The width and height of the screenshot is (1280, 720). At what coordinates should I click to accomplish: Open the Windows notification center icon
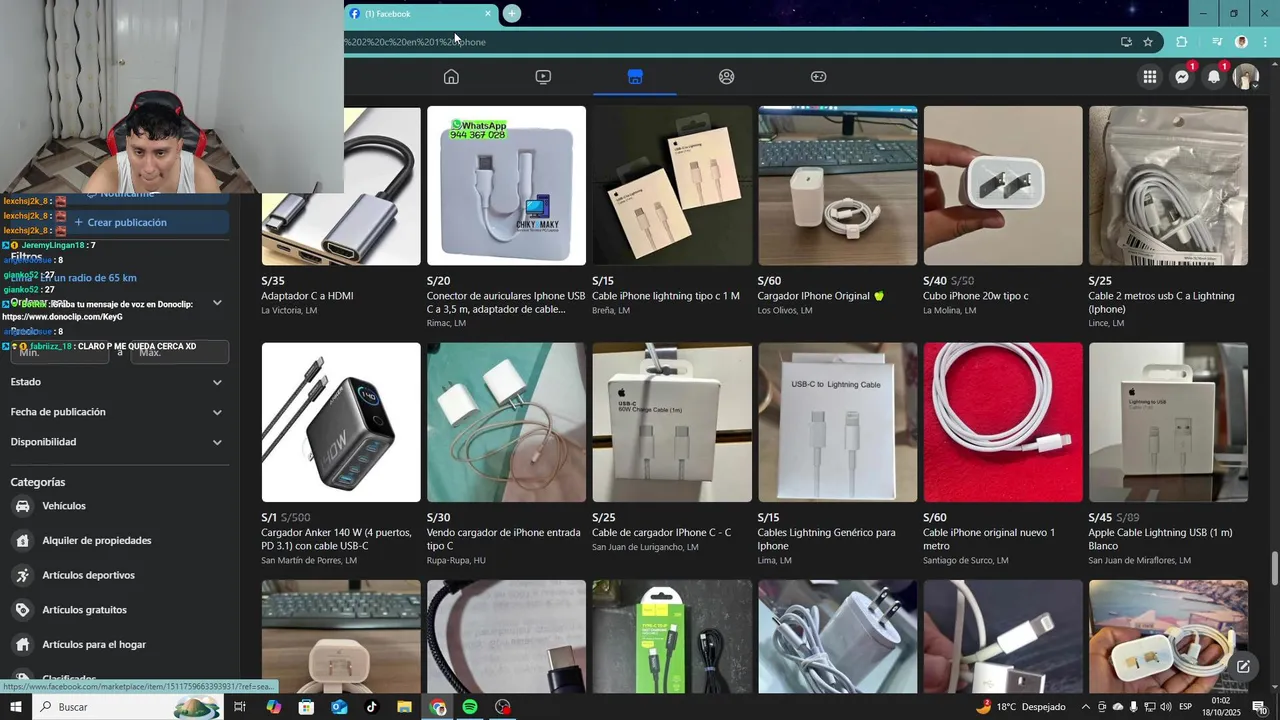pyautogui.click(x=1259, y=707)
